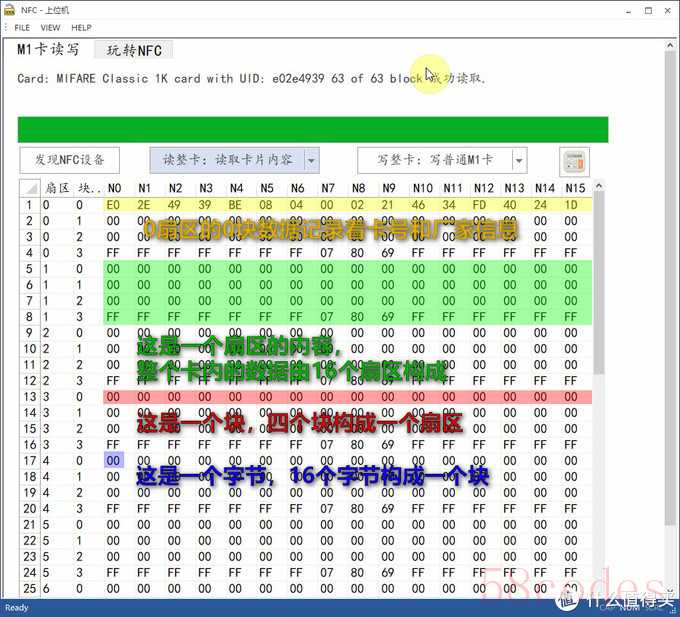Select the M1卡读写 tab

click(x=48, y=49)
